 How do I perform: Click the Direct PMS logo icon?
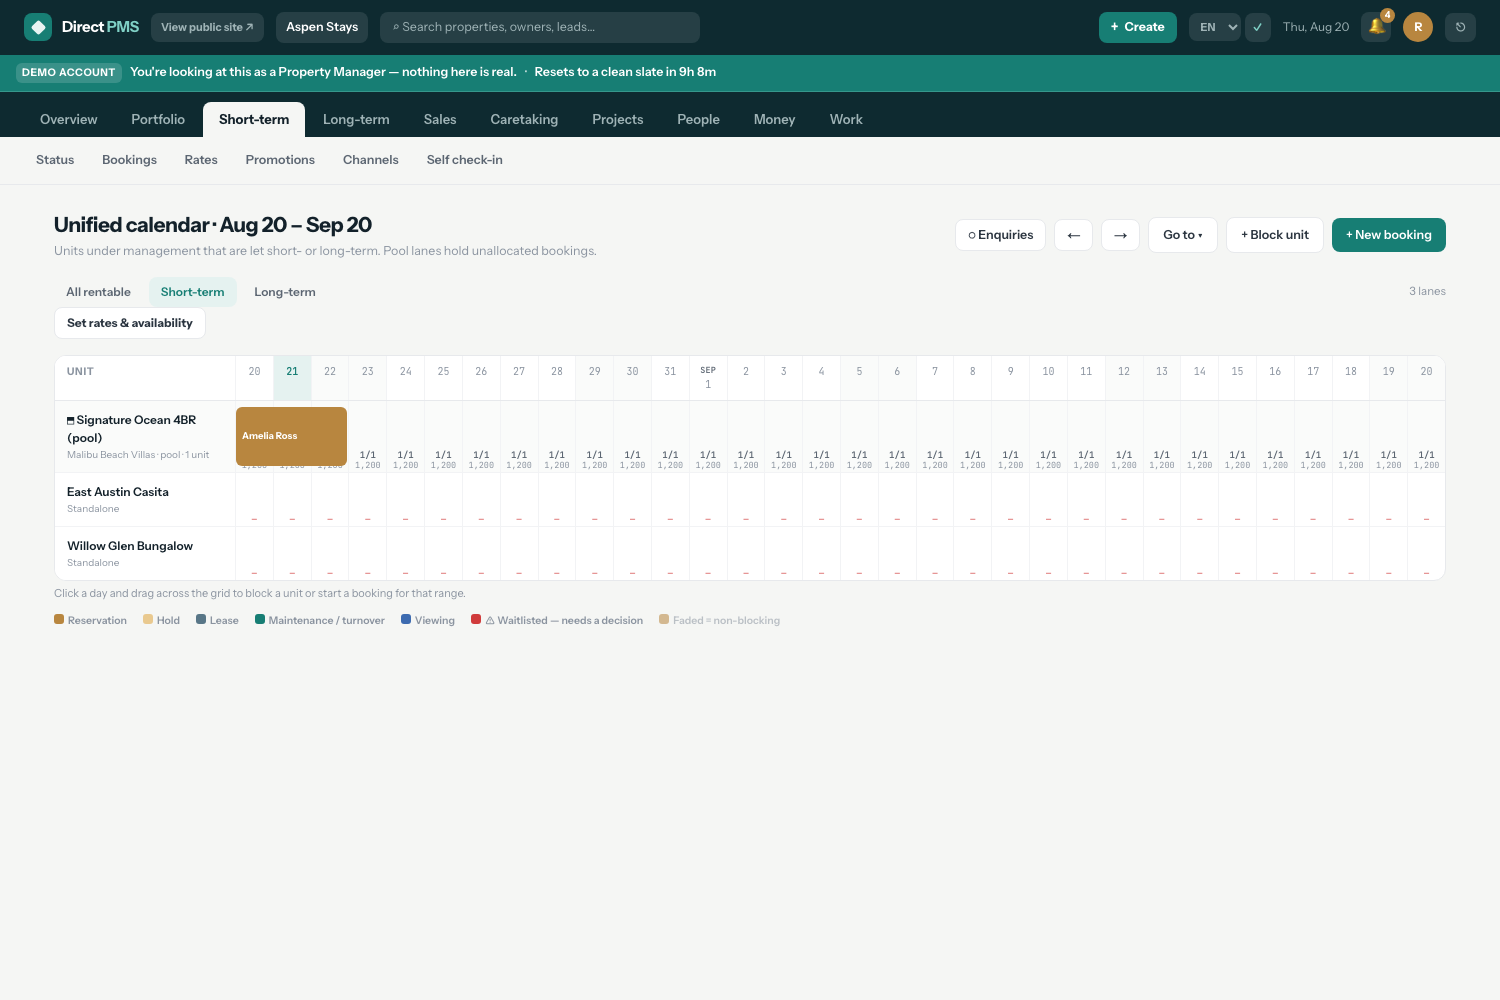coord(38,27)
